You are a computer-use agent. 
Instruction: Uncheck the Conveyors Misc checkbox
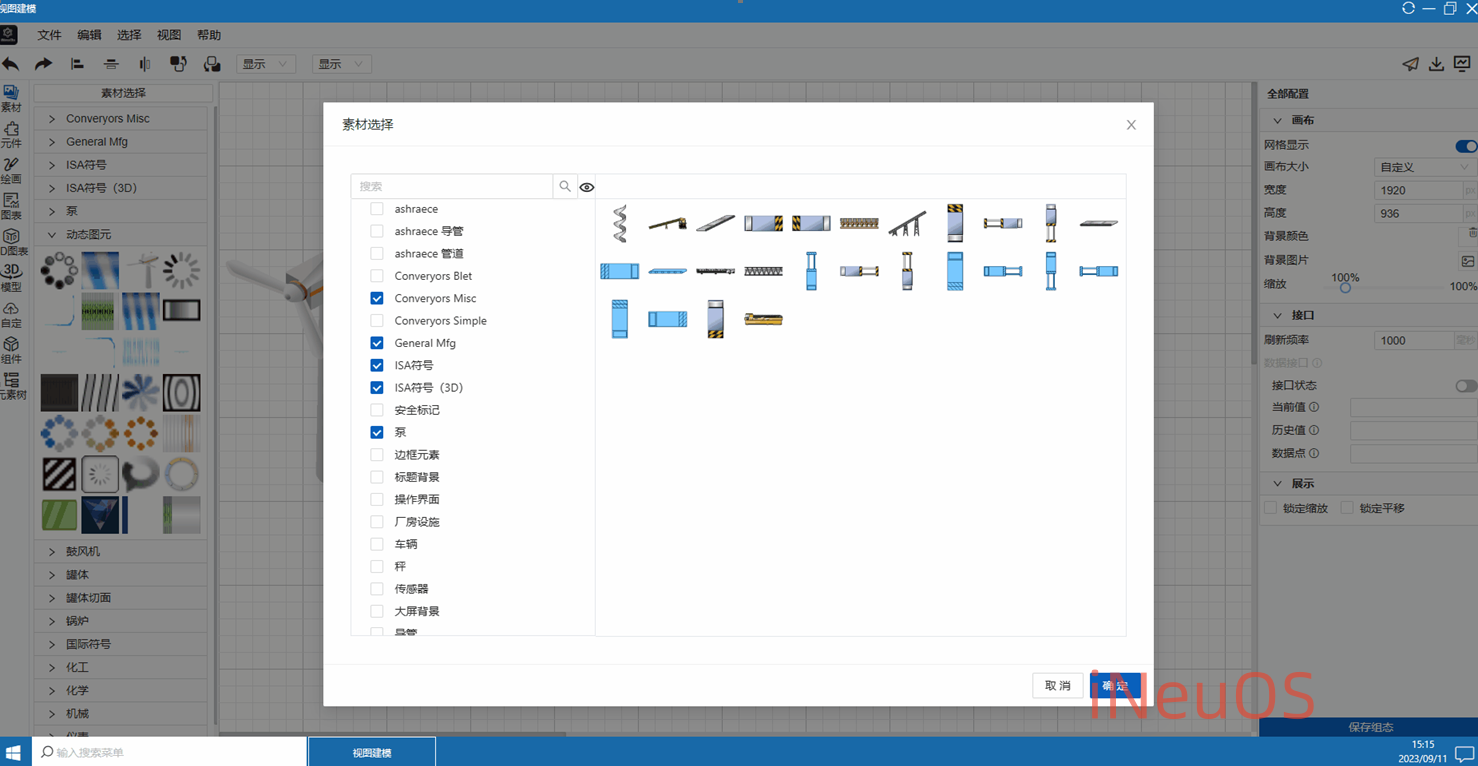click(x=377, y=298)
